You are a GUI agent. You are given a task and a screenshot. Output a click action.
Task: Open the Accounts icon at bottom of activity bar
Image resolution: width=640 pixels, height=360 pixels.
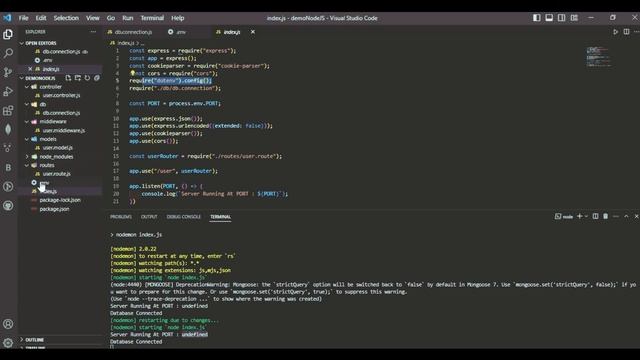click(x=8, y=324)
